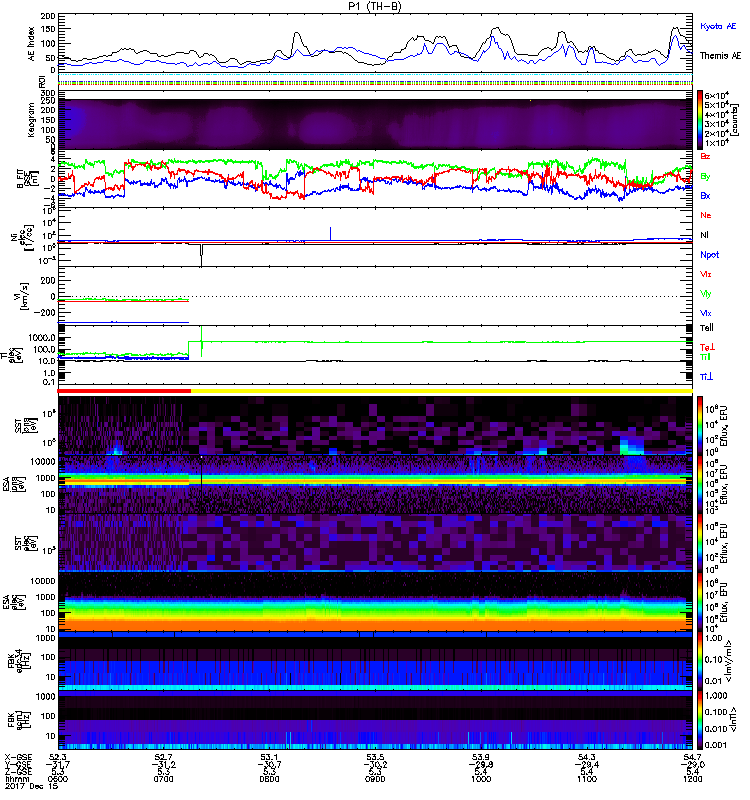Click the blue "Bx" legend label

click(705, 195)
